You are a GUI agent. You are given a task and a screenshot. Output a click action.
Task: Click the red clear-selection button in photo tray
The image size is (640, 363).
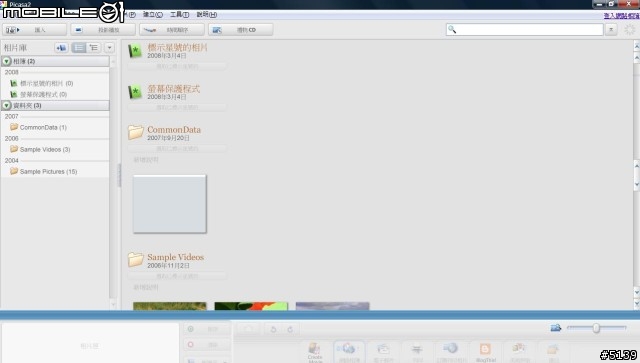(x=207, y=345)
